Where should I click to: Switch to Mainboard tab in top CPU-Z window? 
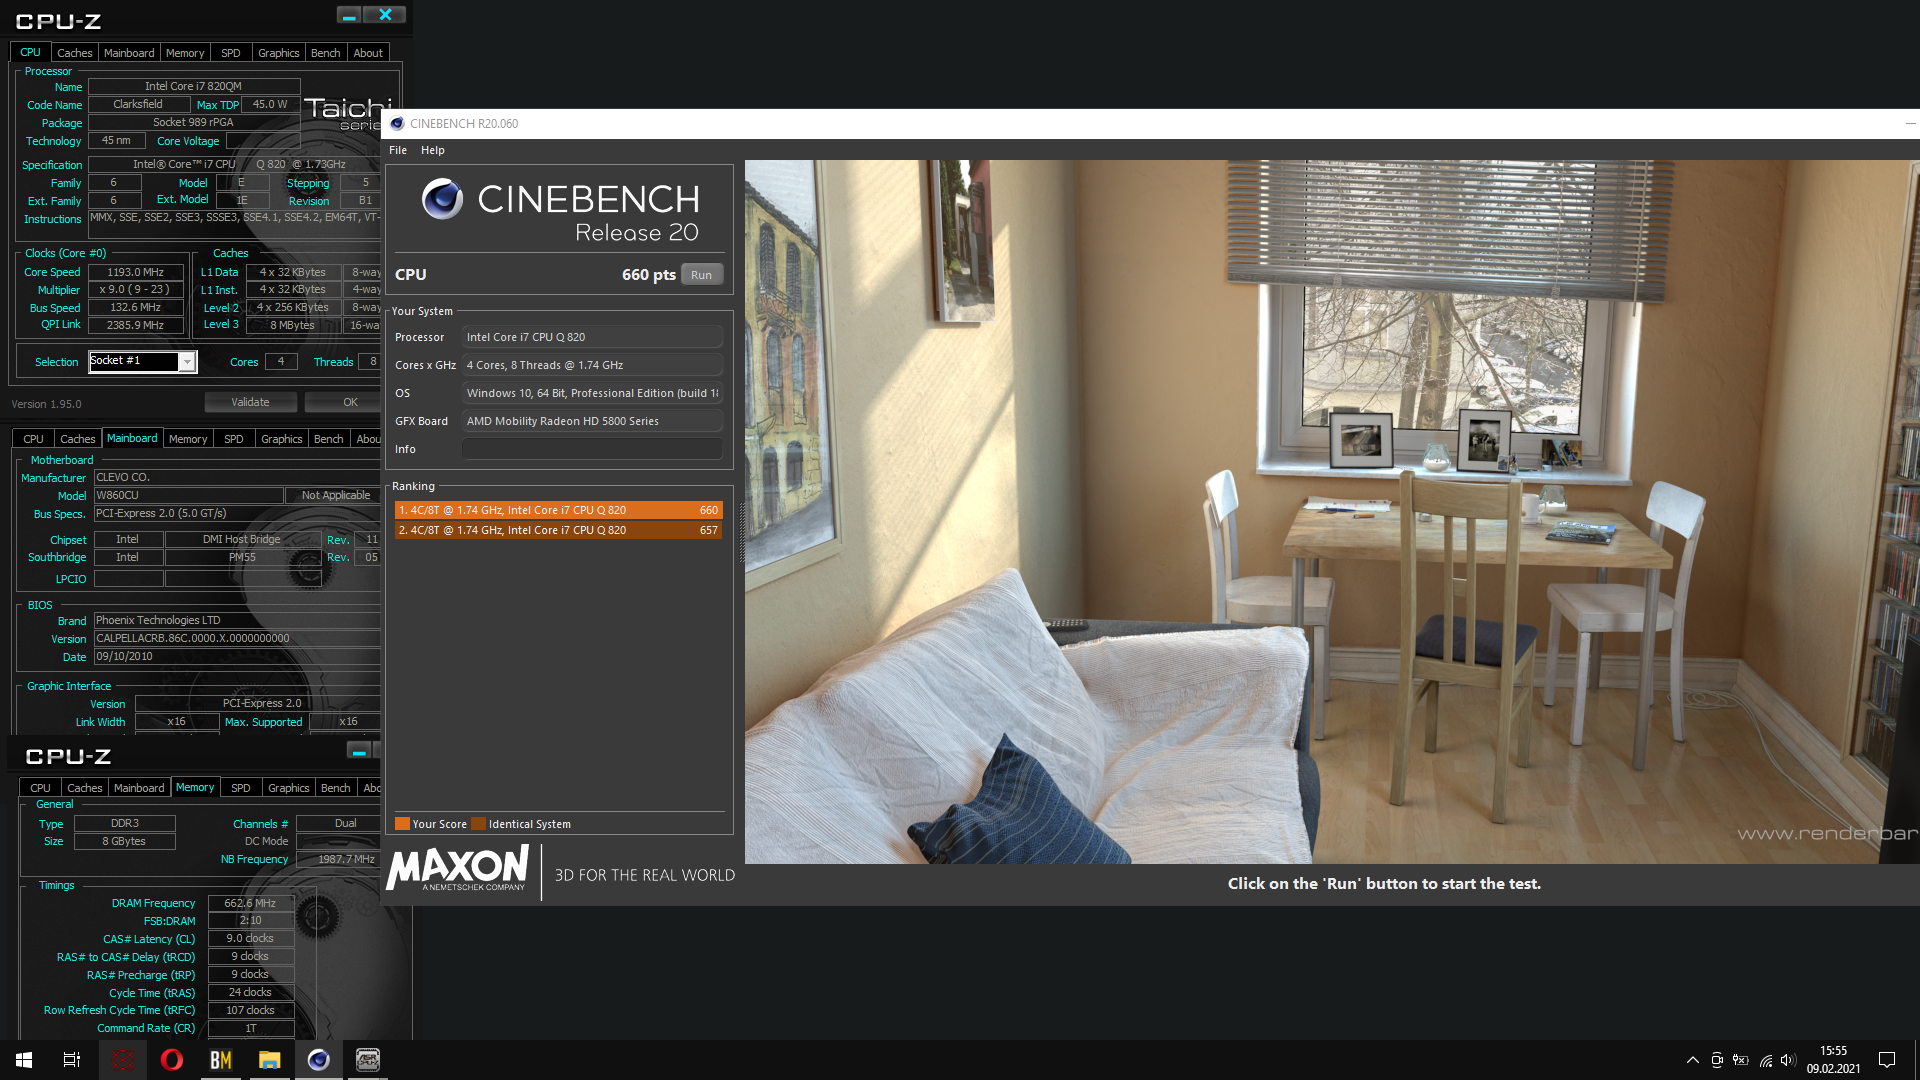pos(129,53)
